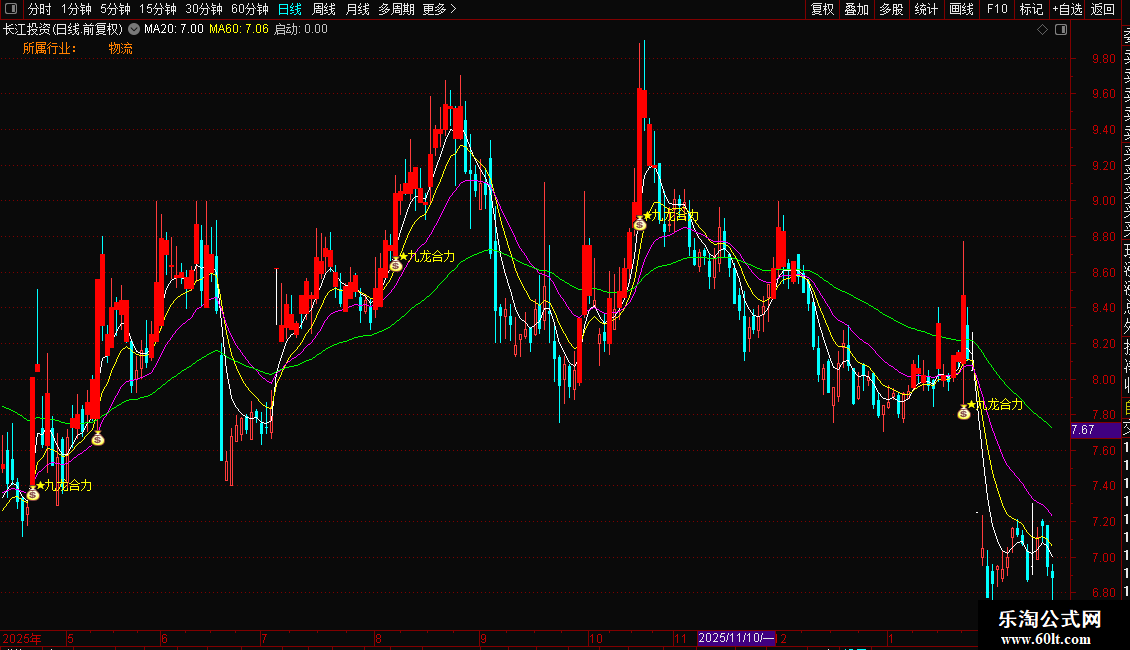1130x650 pixels.
Task: Click the 2025/11/10 date marker on timeline
Action: click(736, 638)
